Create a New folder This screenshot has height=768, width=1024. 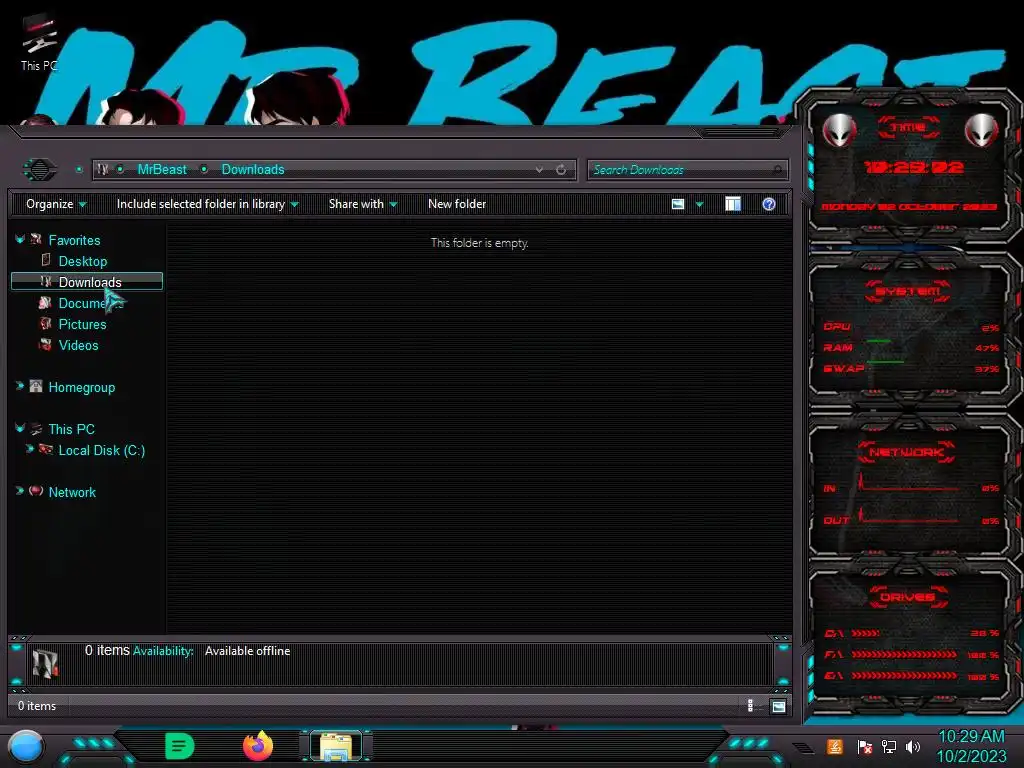[457, 204]
